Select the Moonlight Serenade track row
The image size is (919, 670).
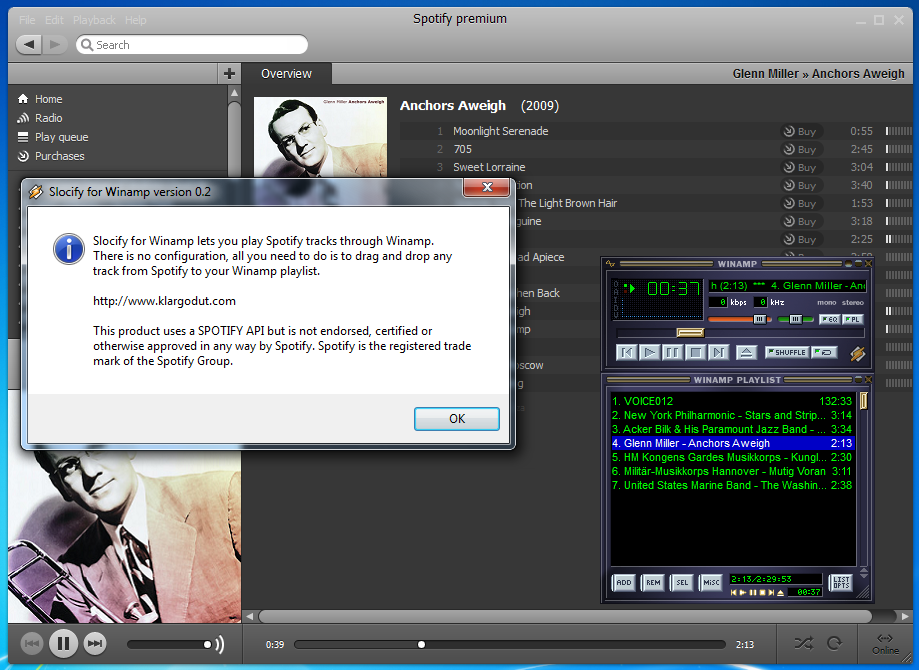pyautogui.click(x=656, y=131)
